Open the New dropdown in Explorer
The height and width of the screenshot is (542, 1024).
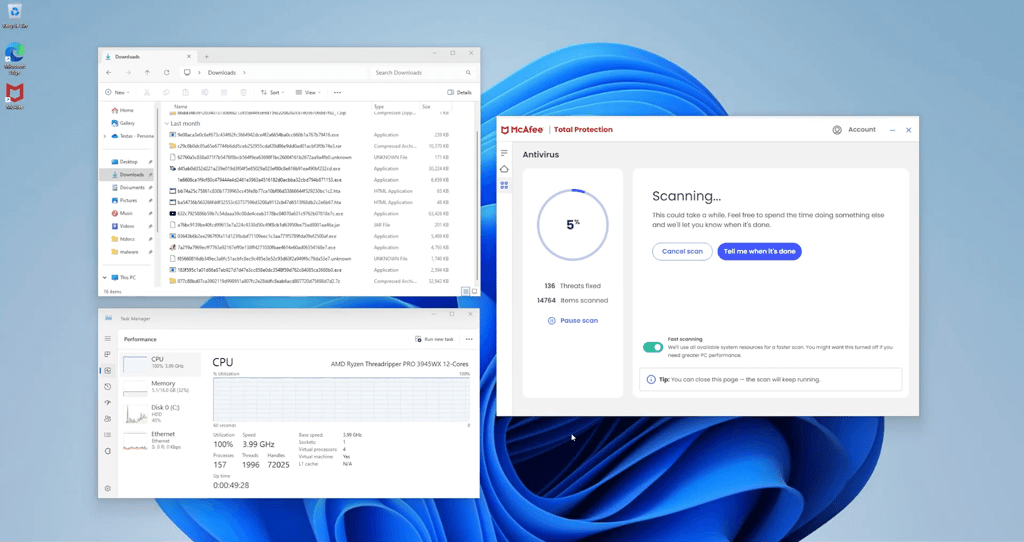tap(118, 93)
